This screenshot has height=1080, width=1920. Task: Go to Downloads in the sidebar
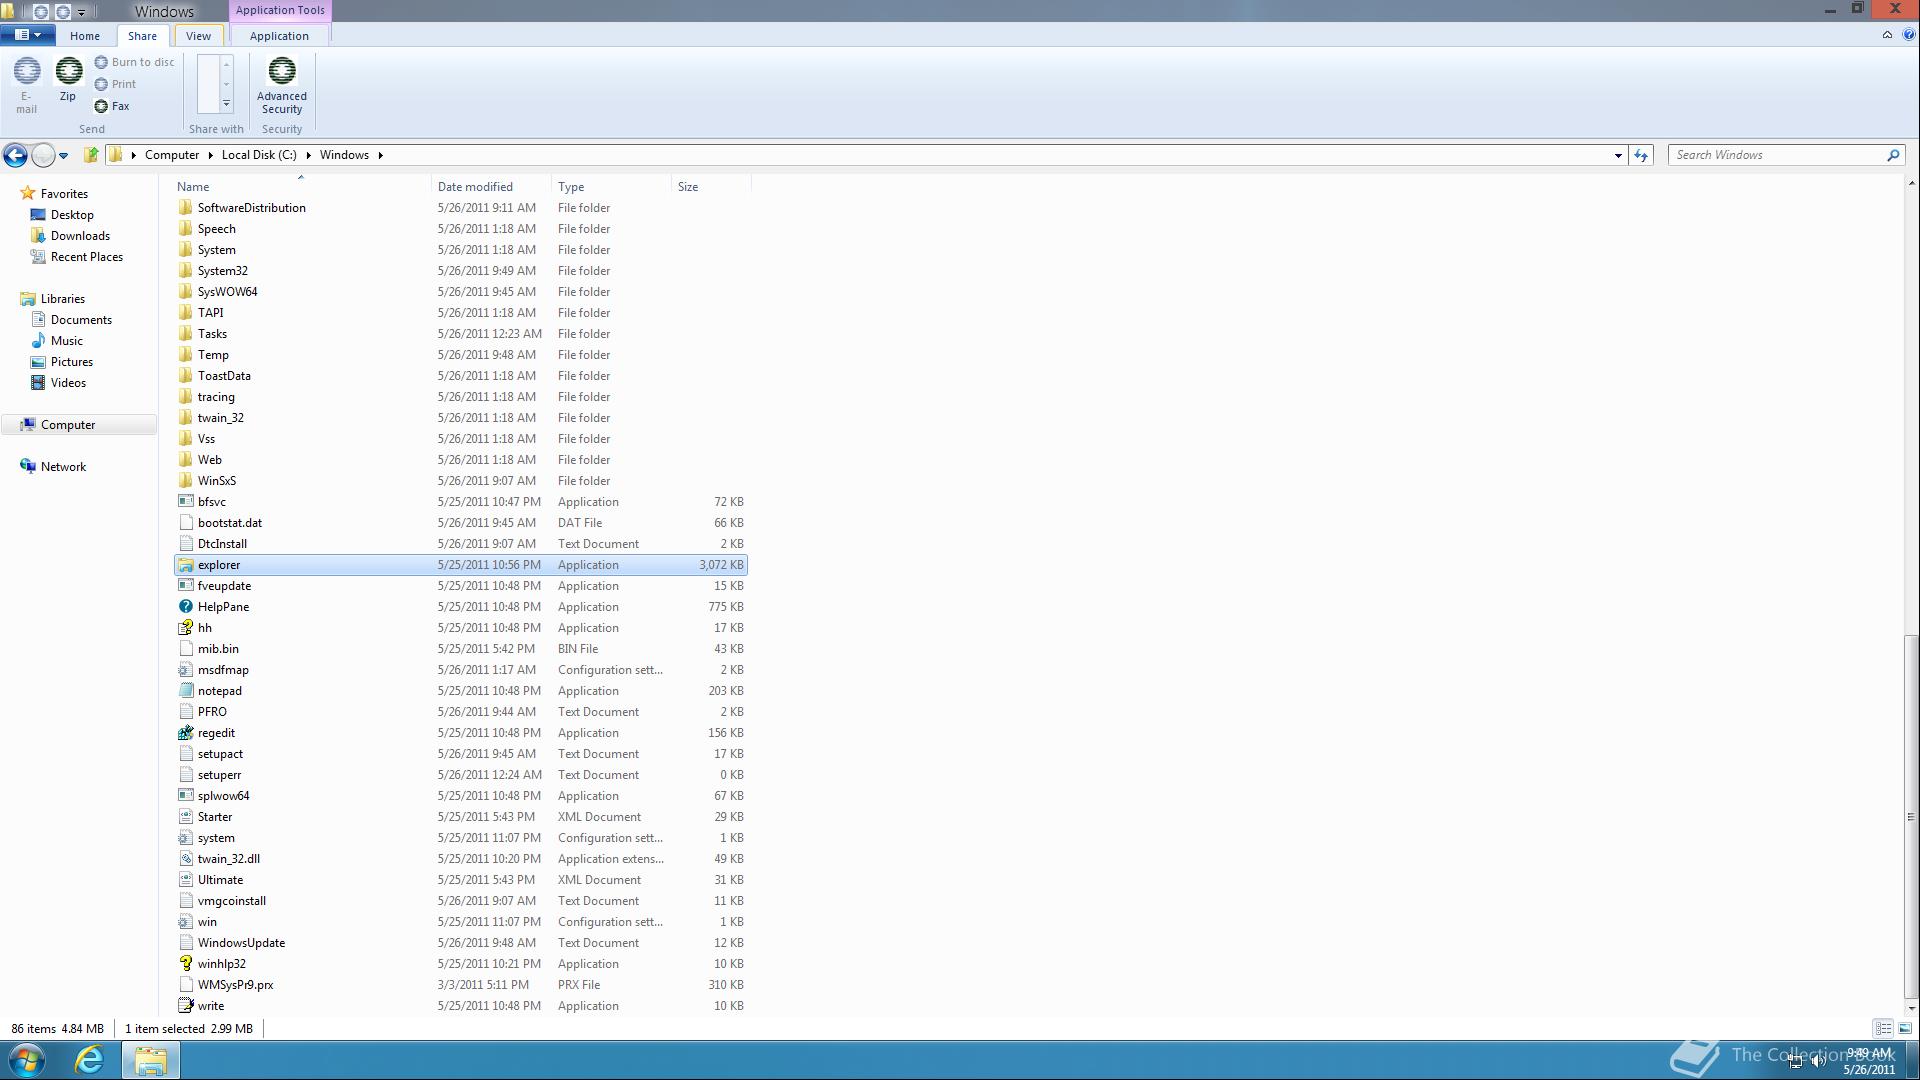[x=79, y=235]
